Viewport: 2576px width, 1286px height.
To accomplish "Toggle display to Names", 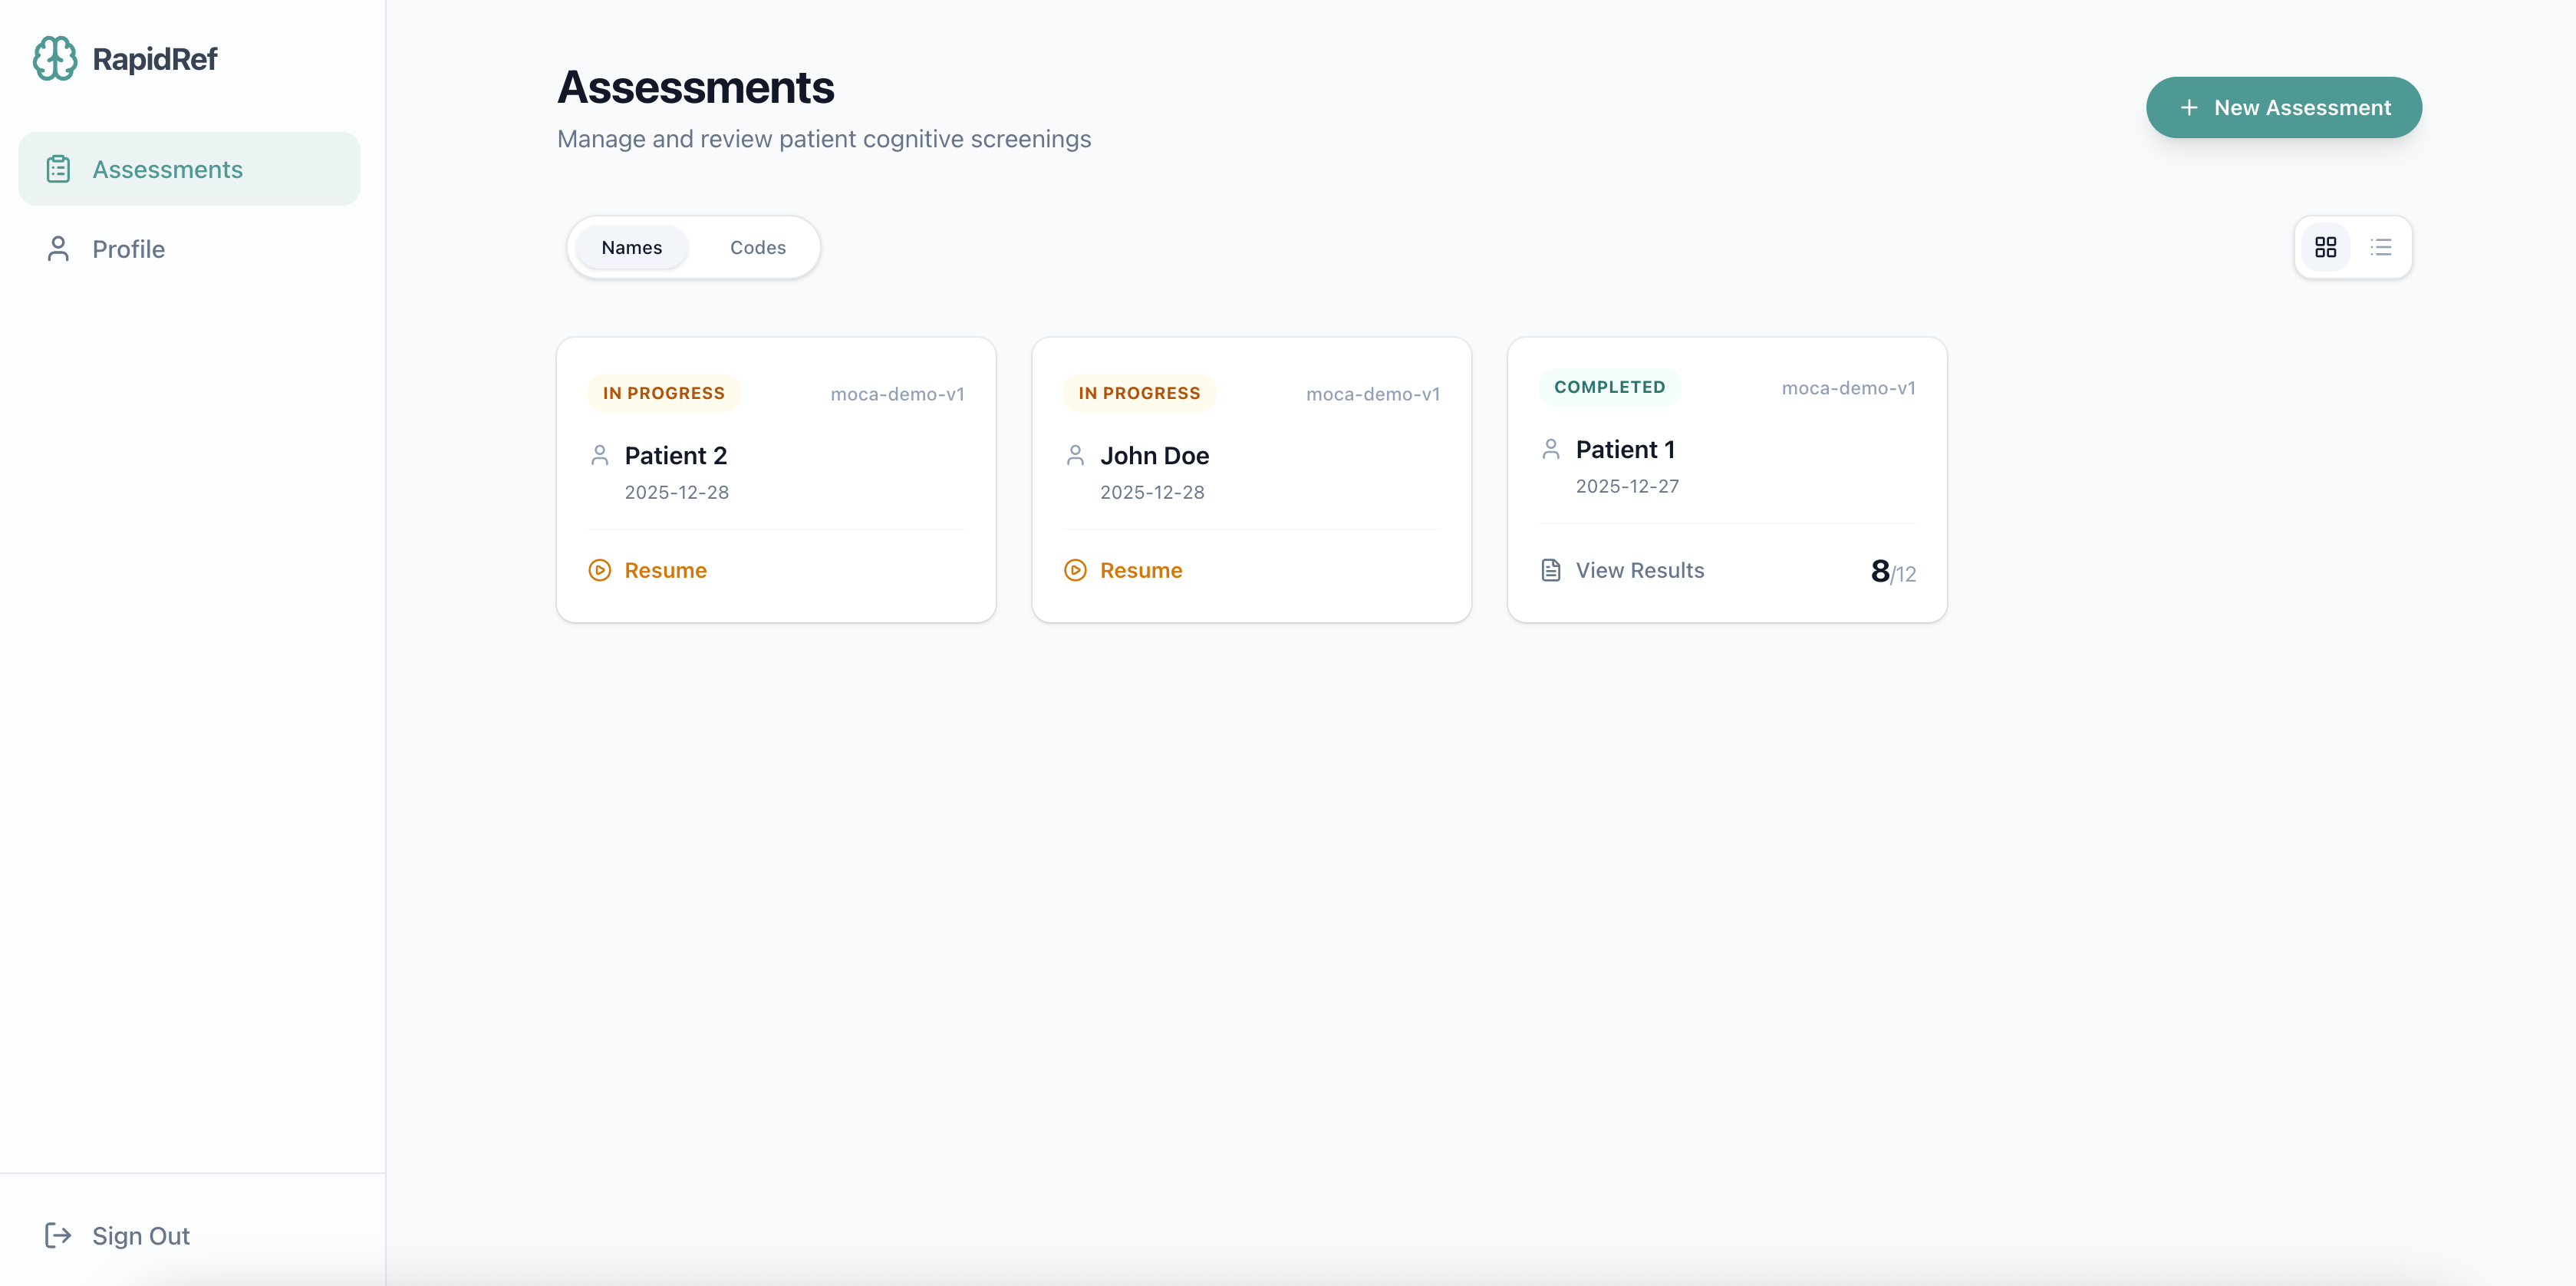I will coord(631,247).
